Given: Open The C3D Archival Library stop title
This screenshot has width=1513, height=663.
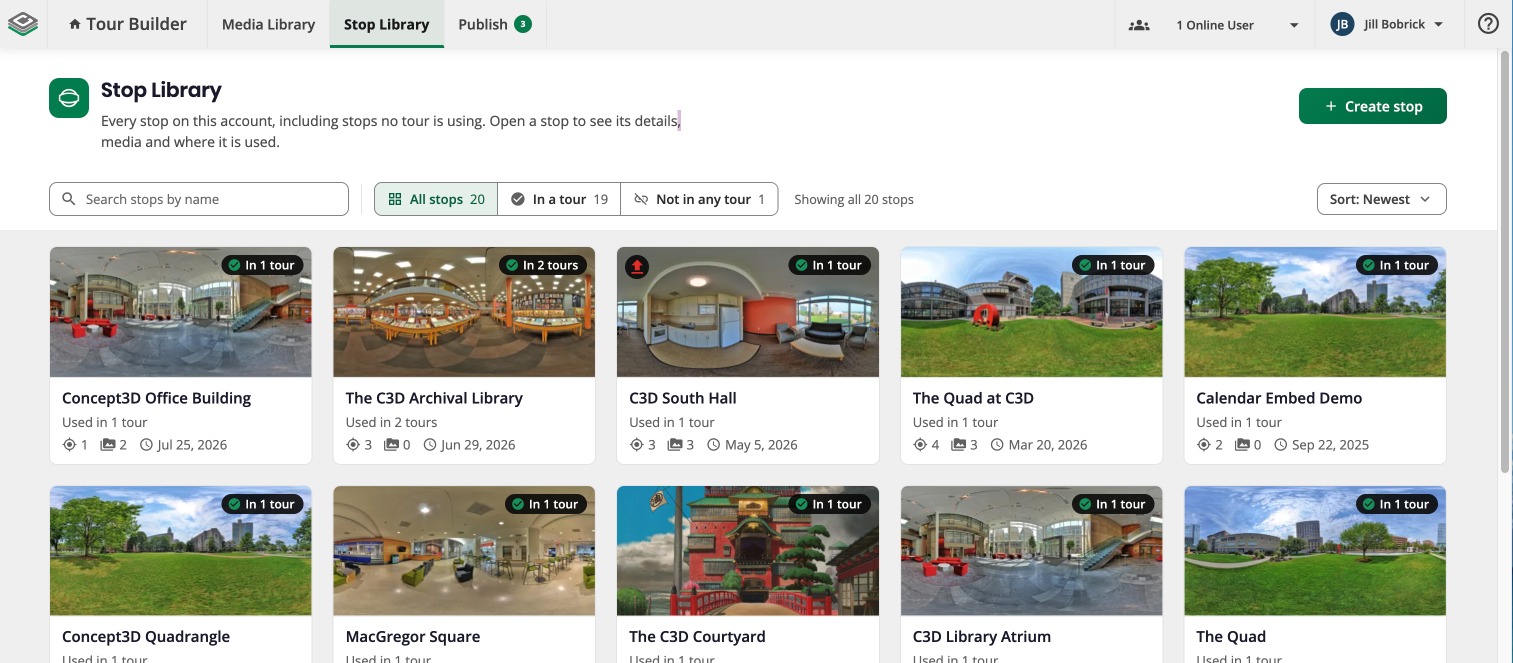Looking at the screenshot, I should (434, 398).
